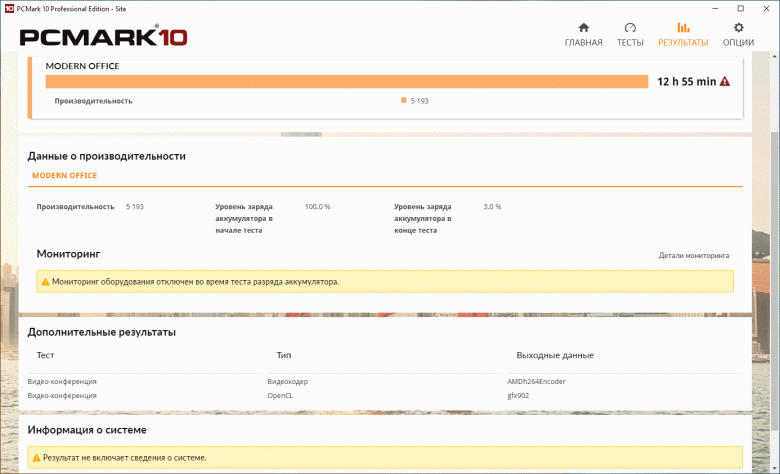Click the AMDh264Encoder cell
The height and width of the screenshot is (474, 780).
click(x=536, y=381)
